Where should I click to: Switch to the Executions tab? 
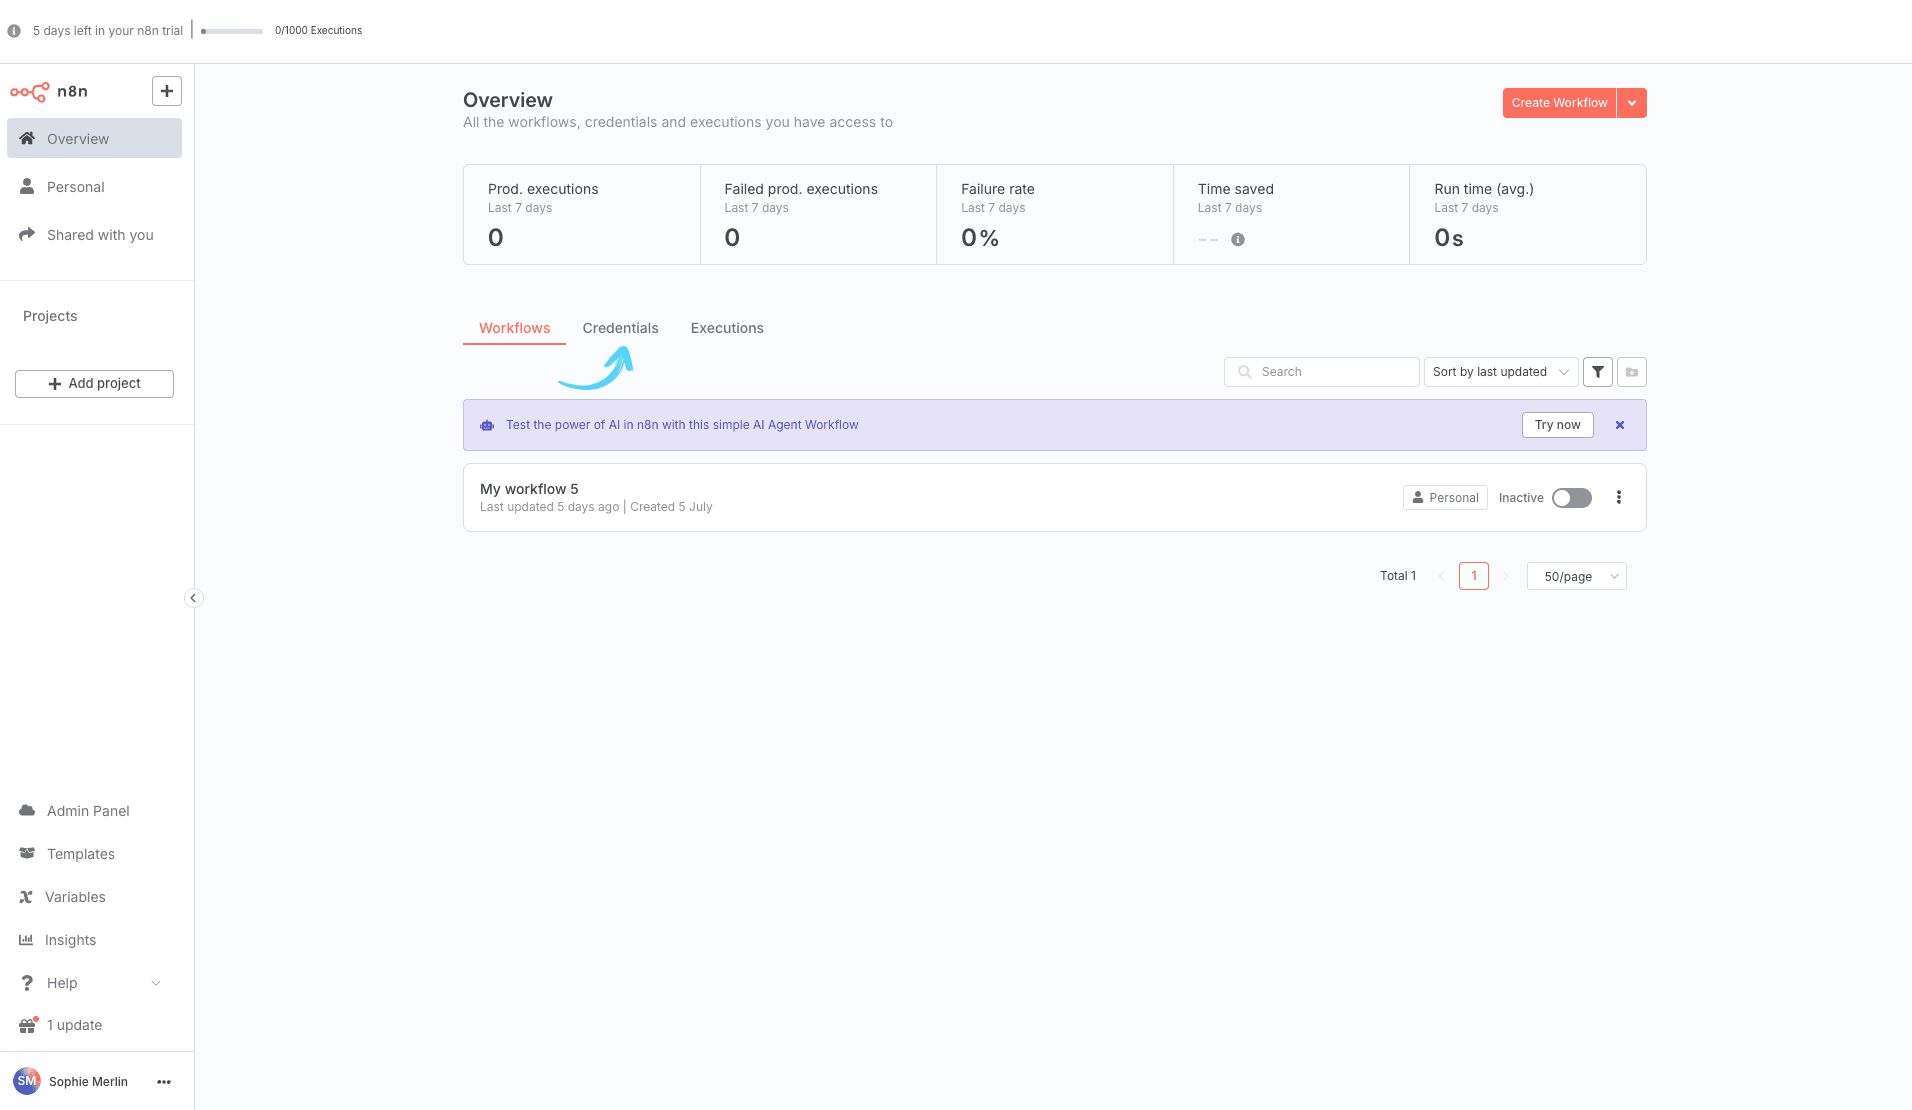tap(727, 328)
